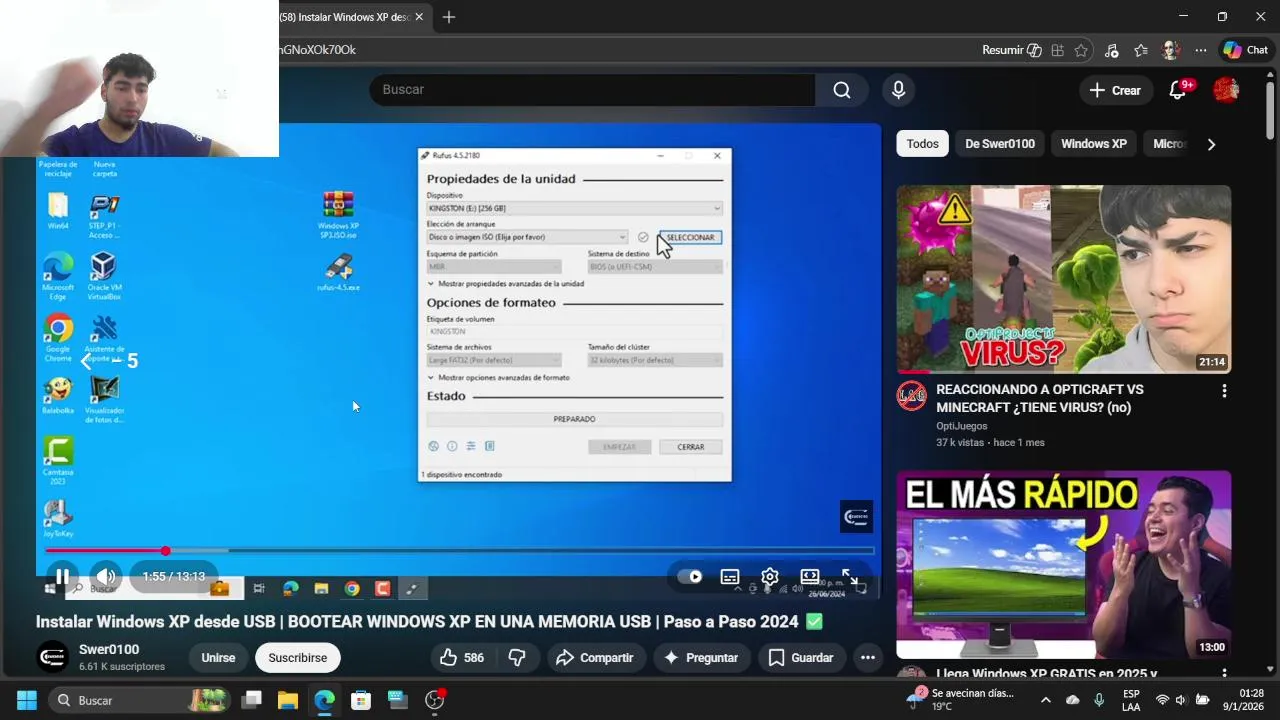
Task: Click the Preguntar button
Action: coord(701,657)
